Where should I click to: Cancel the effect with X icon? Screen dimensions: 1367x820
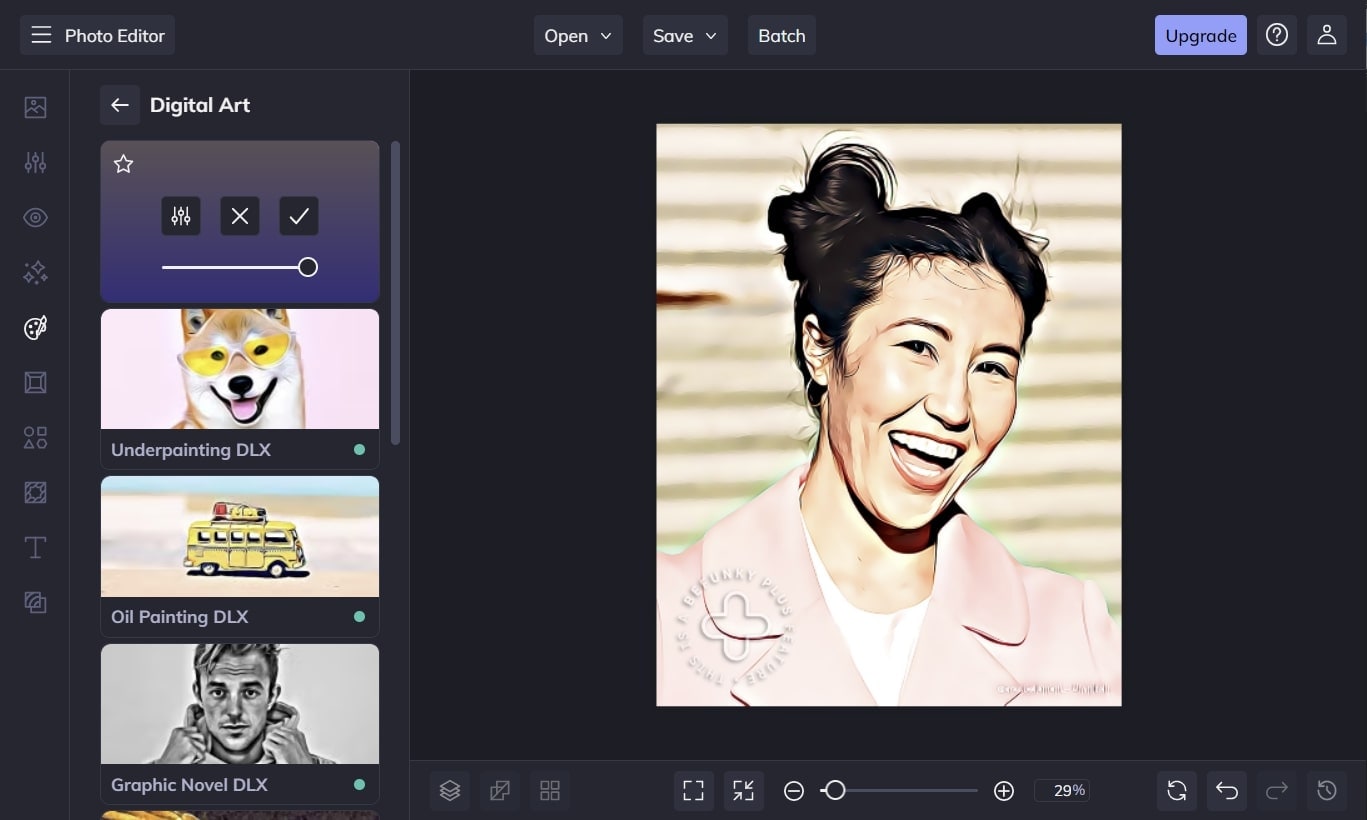point(240,216)
